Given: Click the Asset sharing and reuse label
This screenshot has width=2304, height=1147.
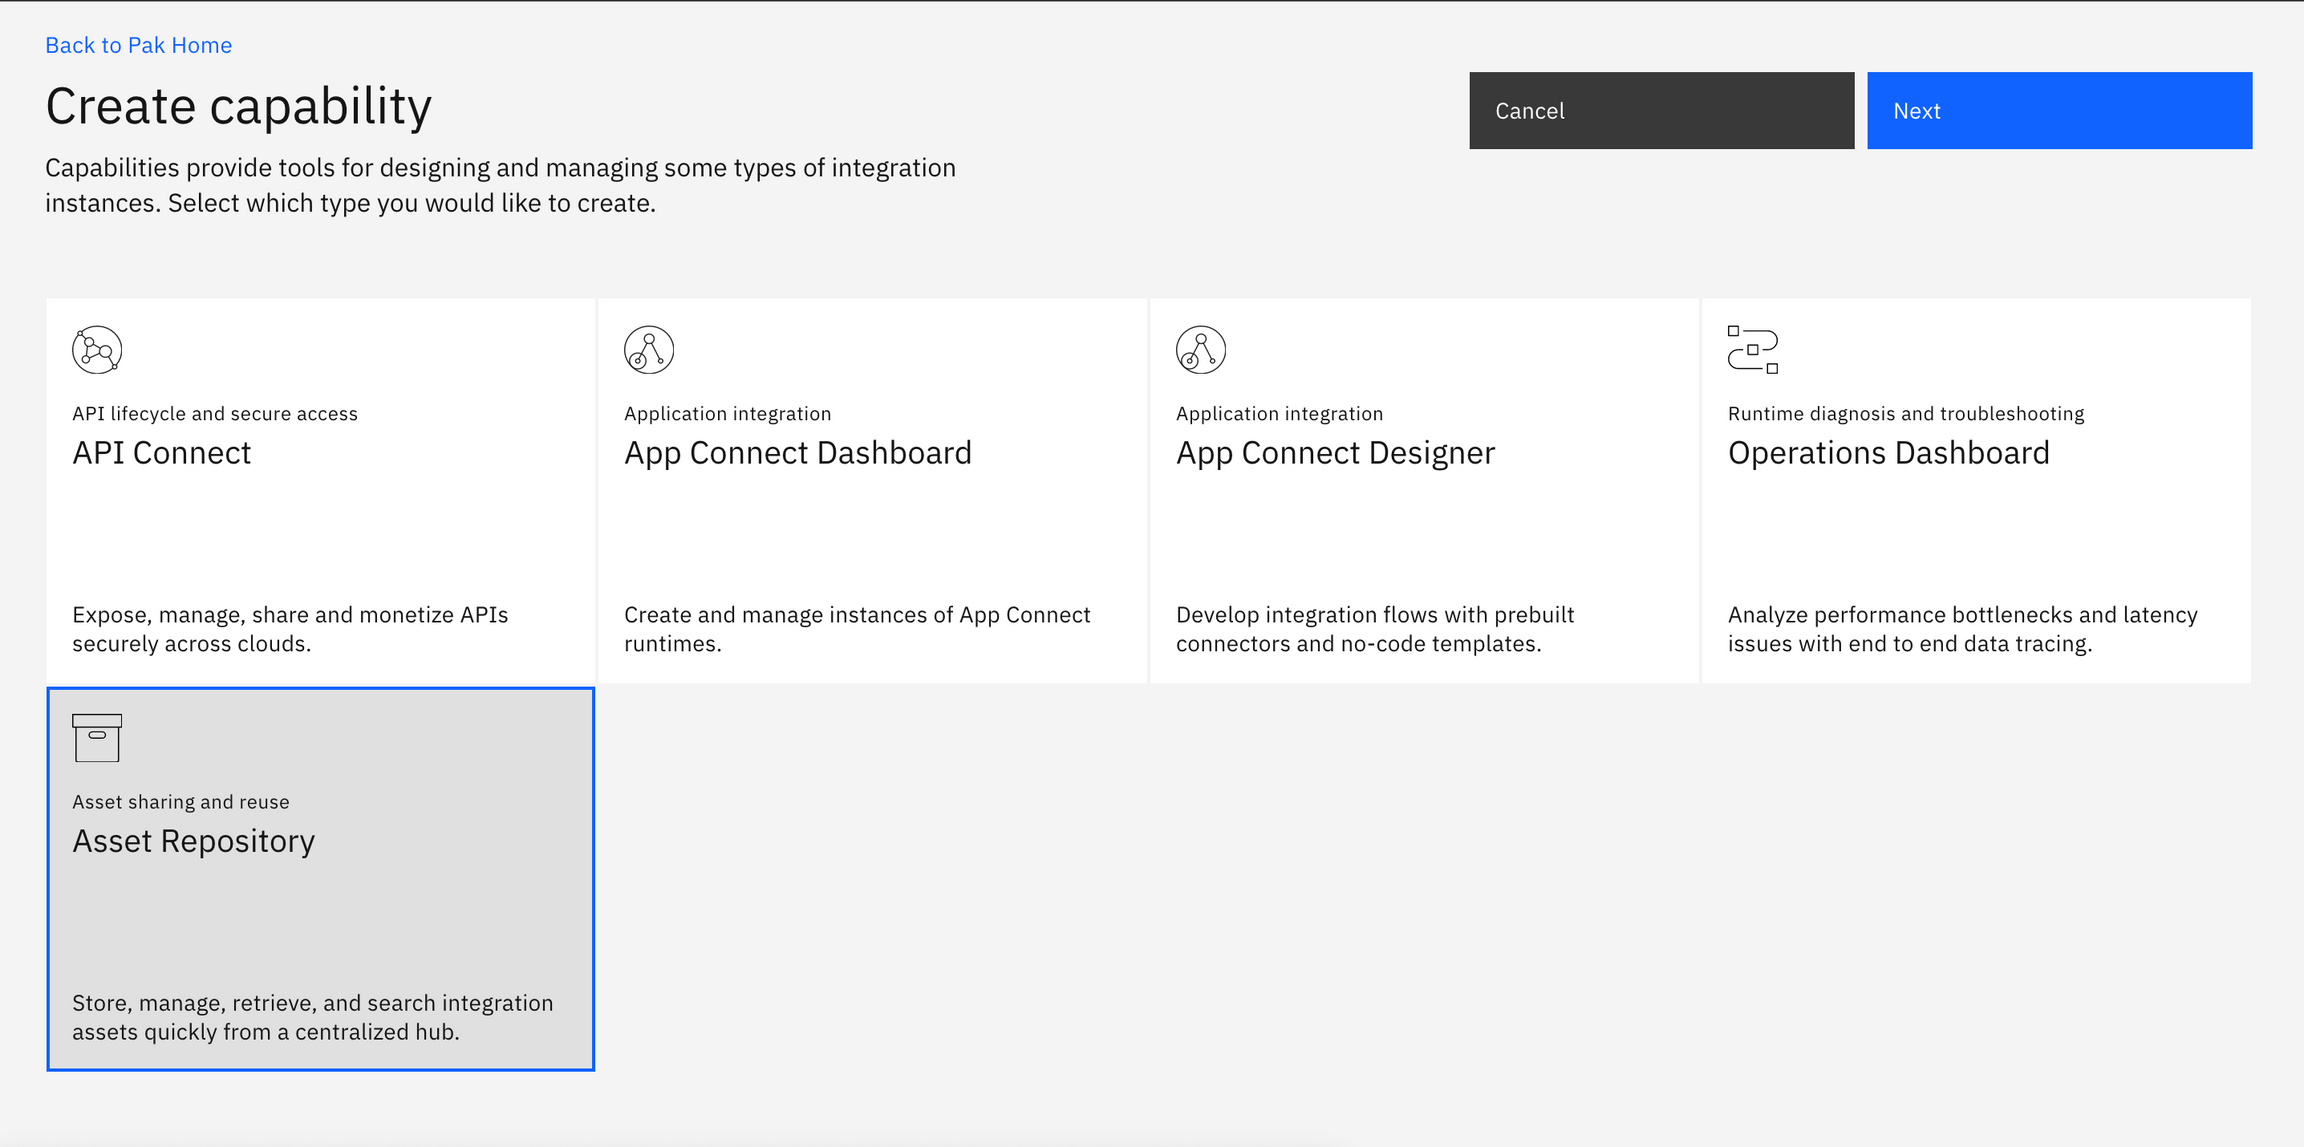Looking at the screenshot, I should (181, 801).
